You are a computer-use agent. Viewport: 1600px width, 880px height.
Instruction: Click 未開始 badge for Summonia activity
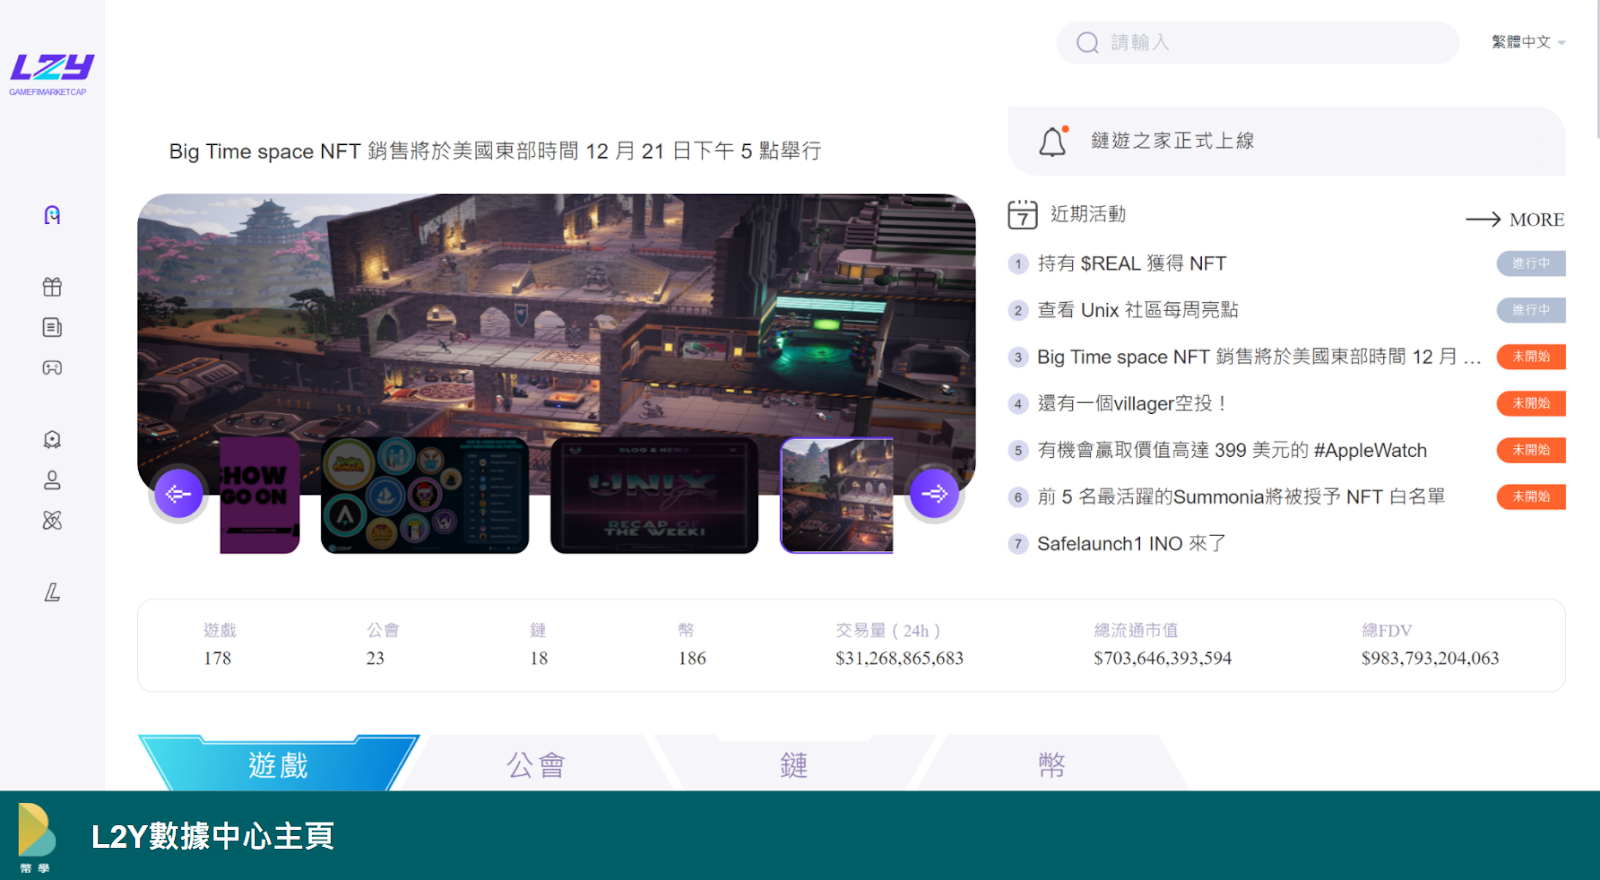coord(1531,497)
